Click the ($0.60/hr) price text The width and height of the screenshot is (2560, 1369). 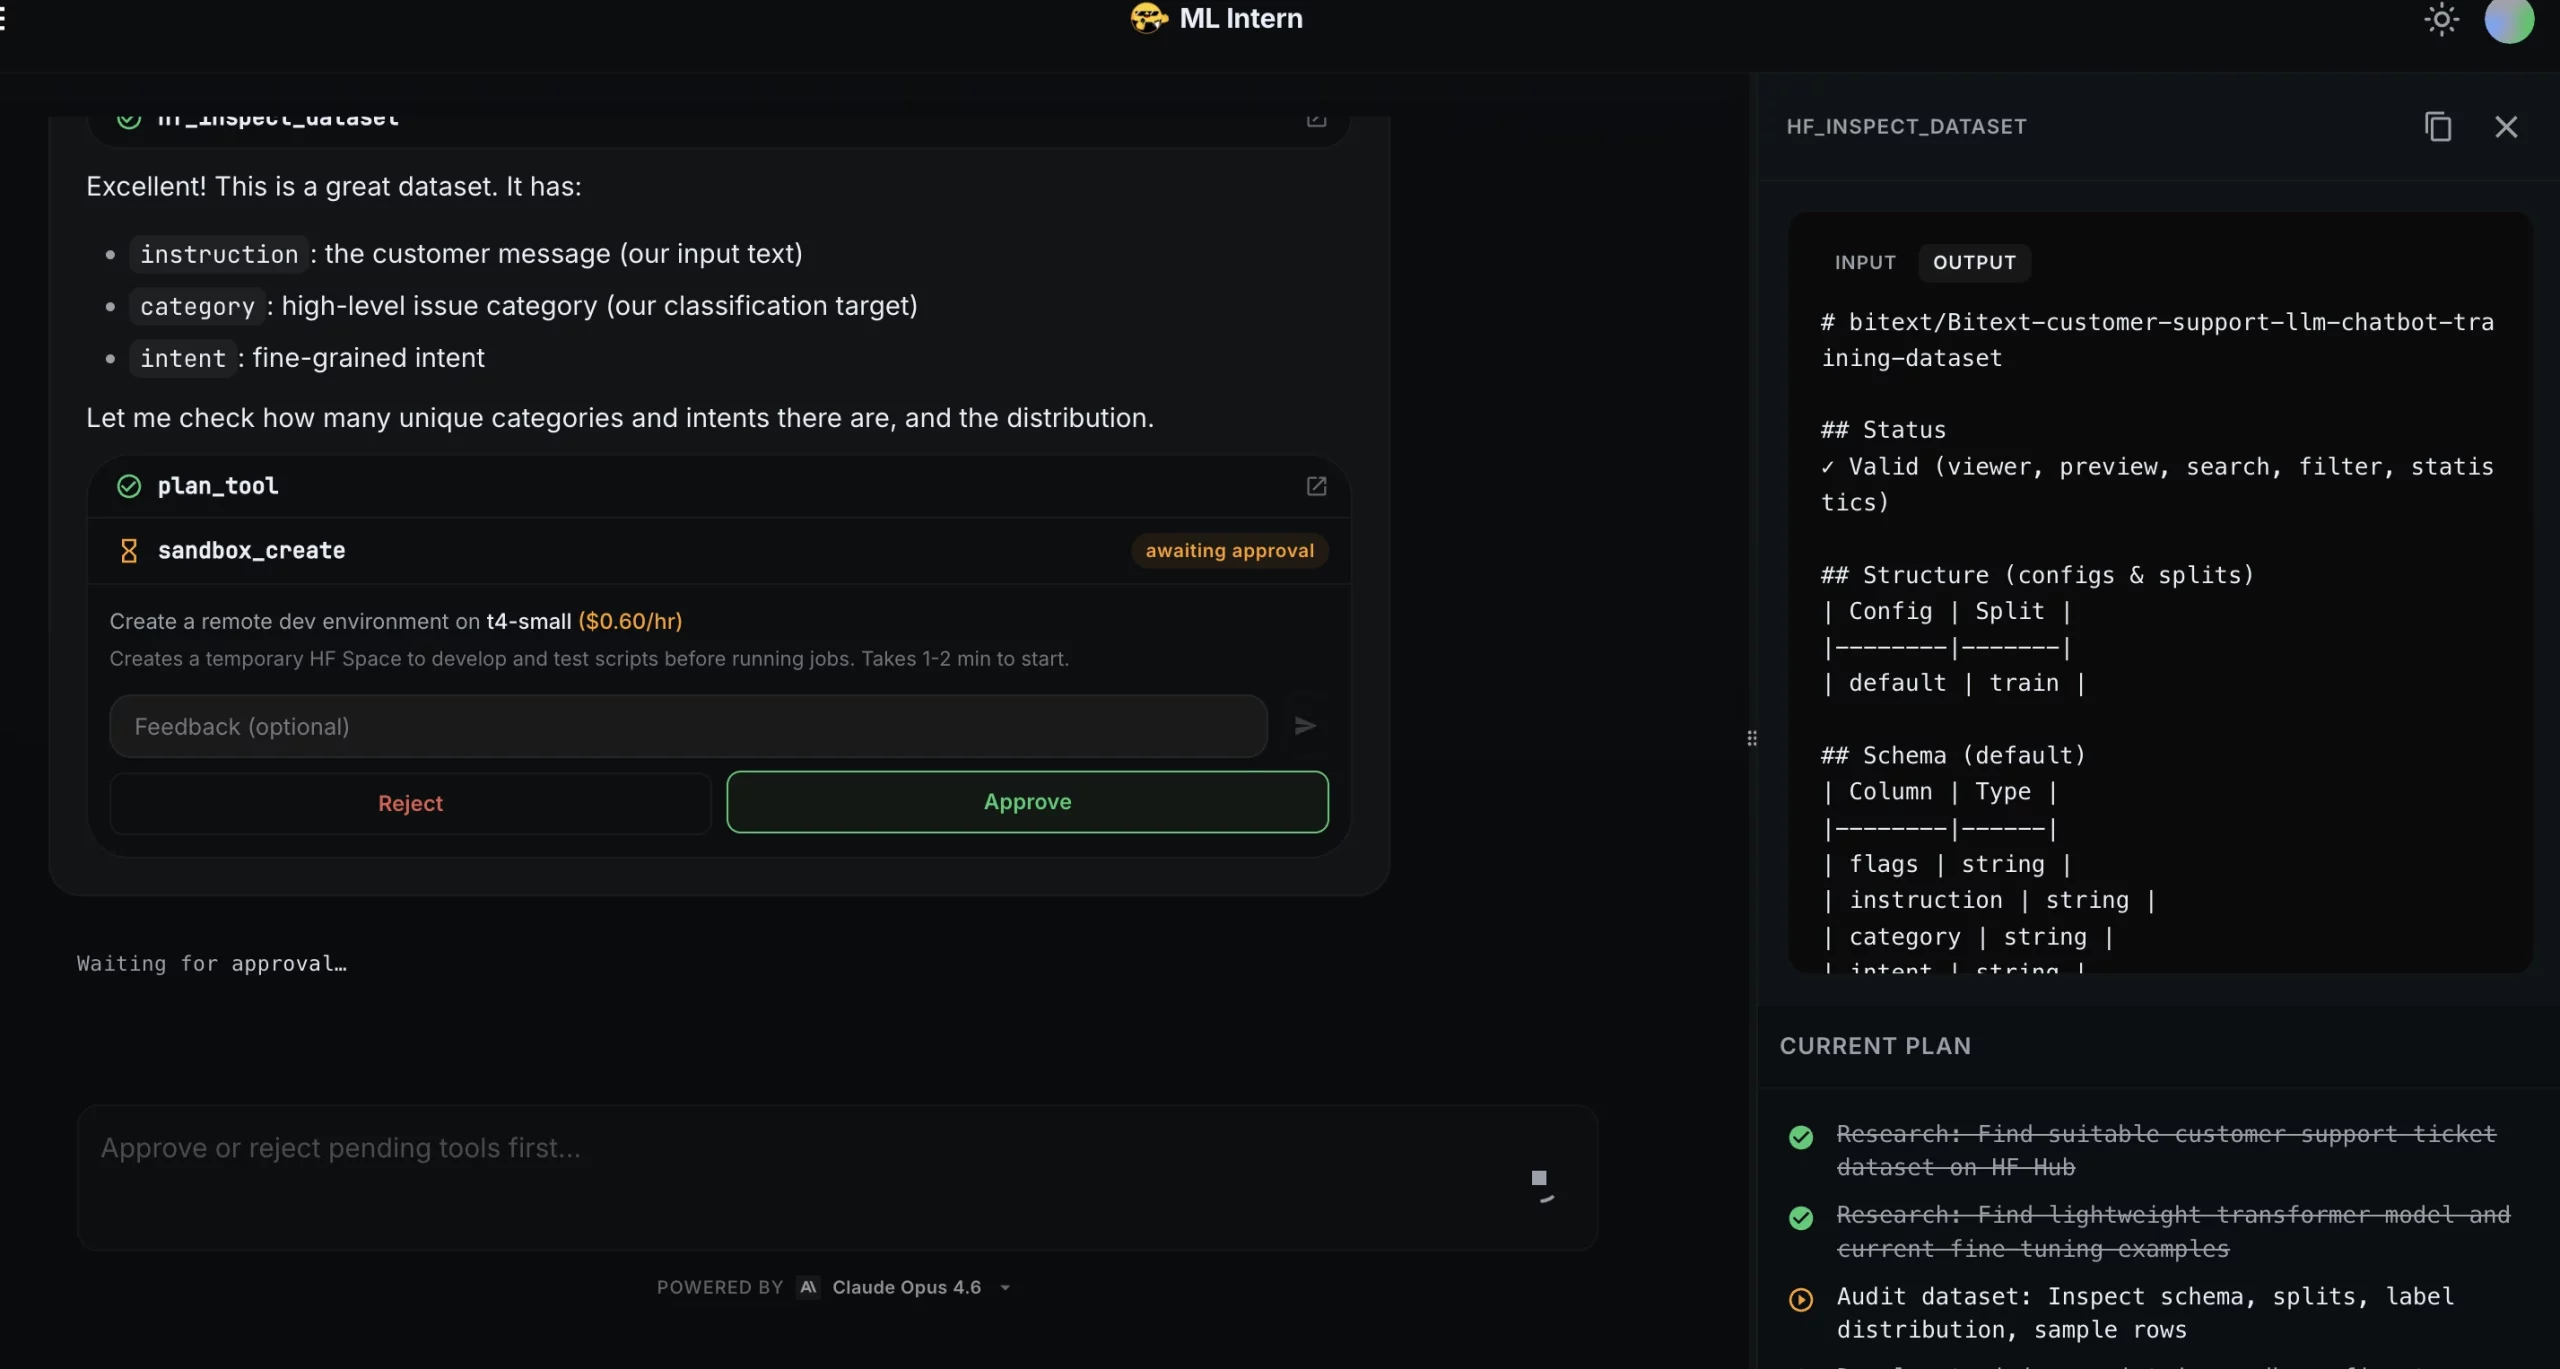tap(630, 622)
